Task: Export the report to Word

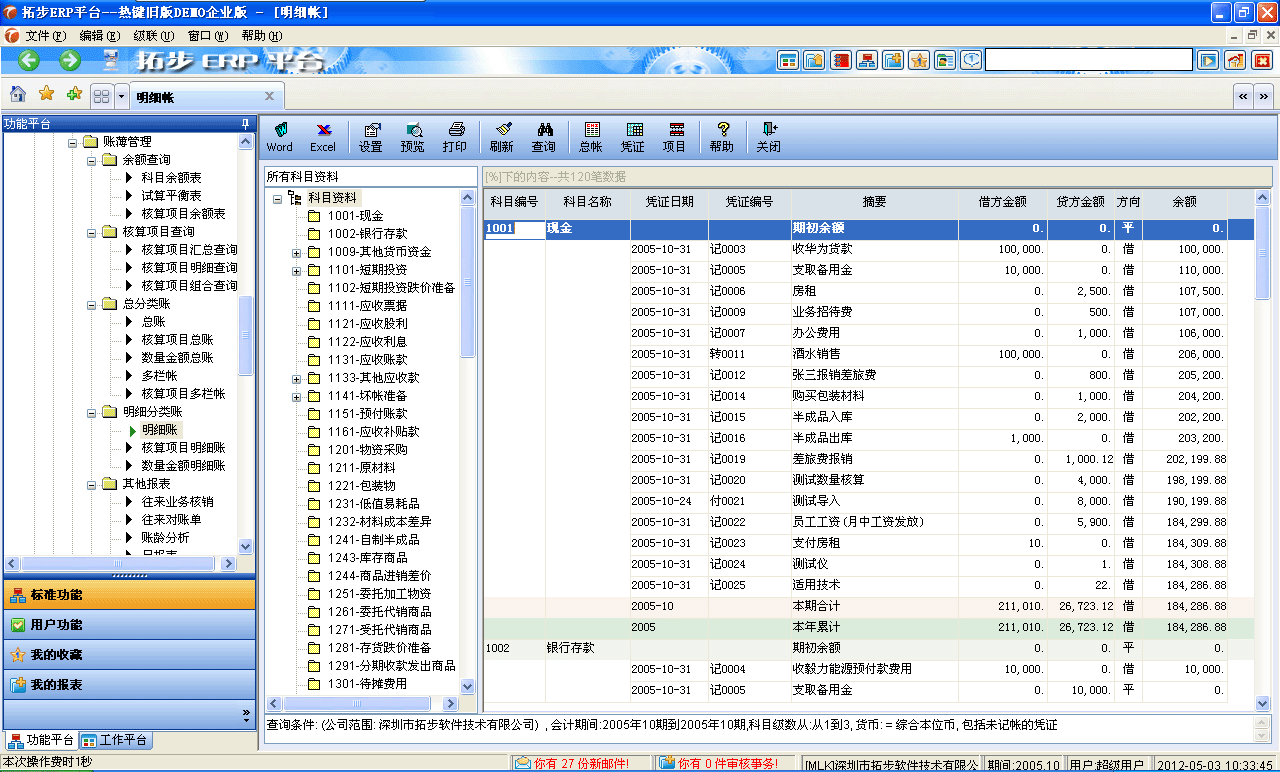Action: [279, 136]
